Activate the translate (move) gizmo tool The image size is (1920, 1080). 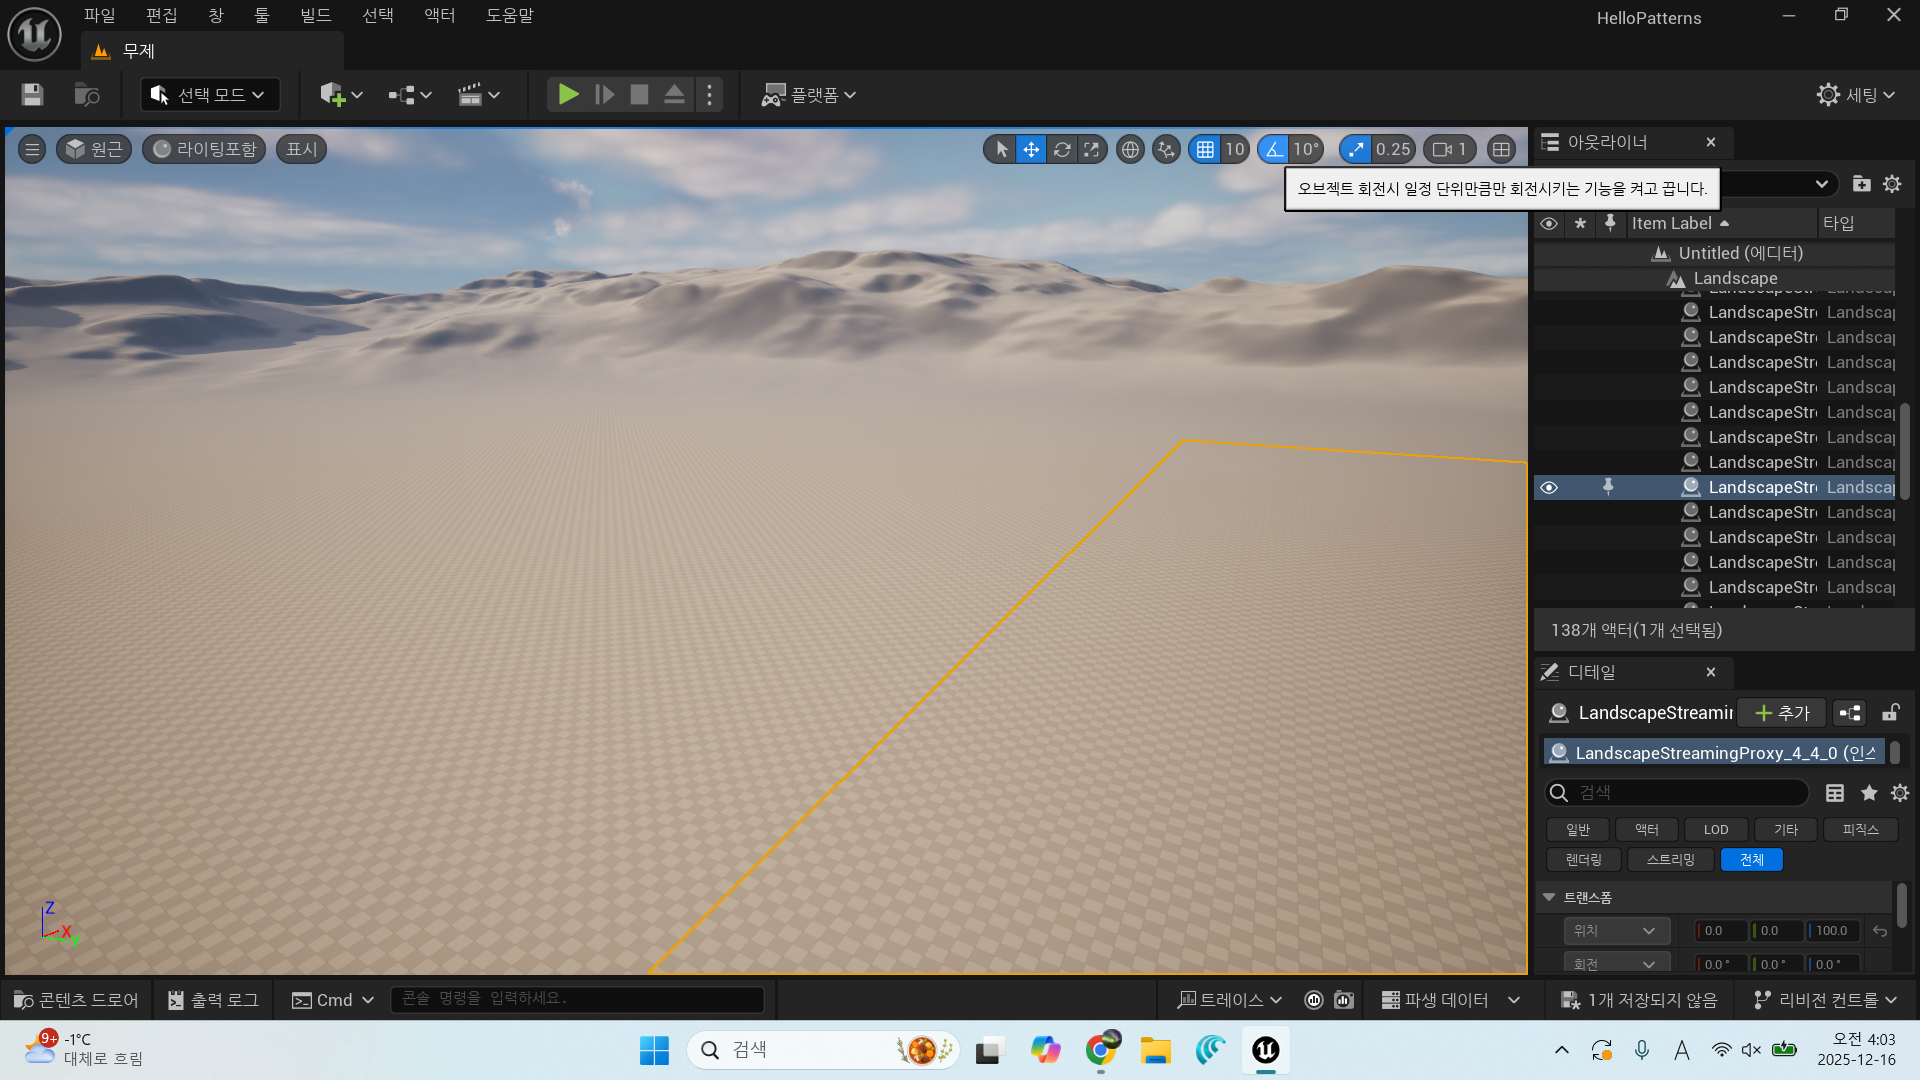(1031, 150)
